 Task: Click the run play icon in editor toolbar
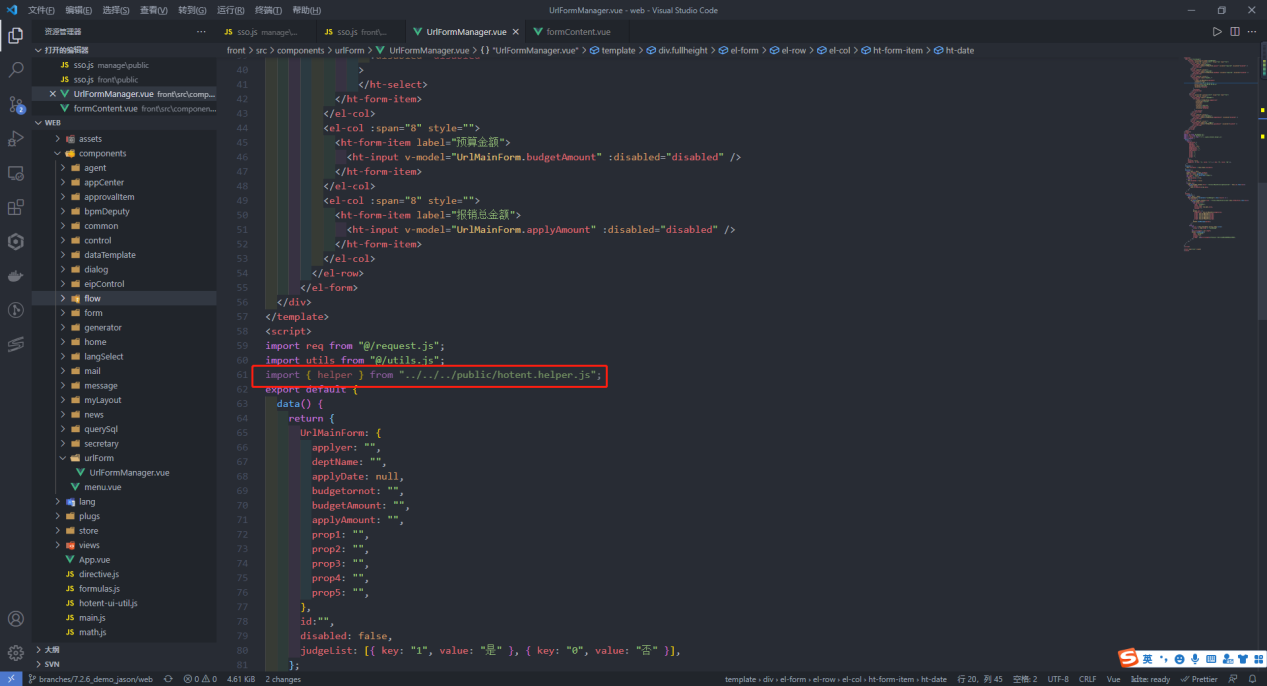click(x=1217, y=32)
